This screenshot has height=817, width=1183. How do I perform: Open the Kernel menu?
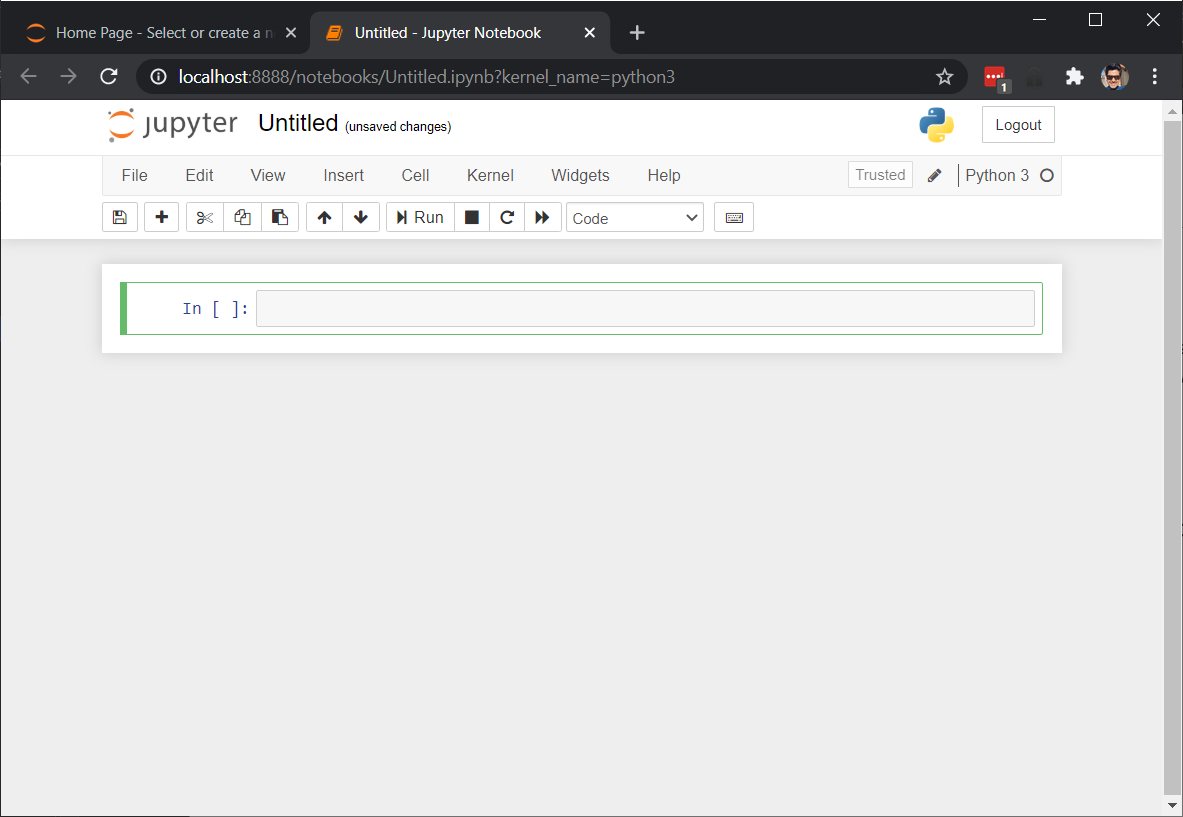pyautogui.click(x=490, y=175)
